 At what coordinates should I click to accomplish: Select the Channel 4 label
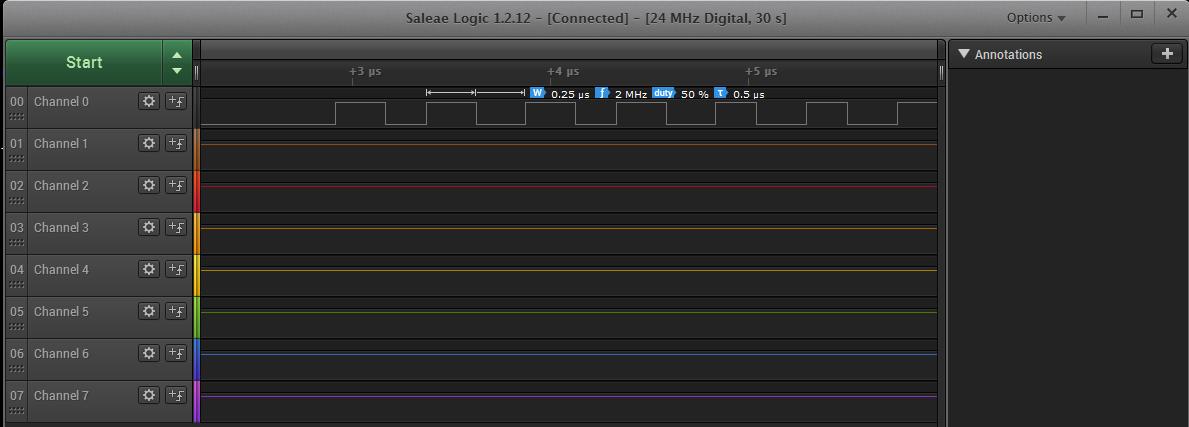61,268
